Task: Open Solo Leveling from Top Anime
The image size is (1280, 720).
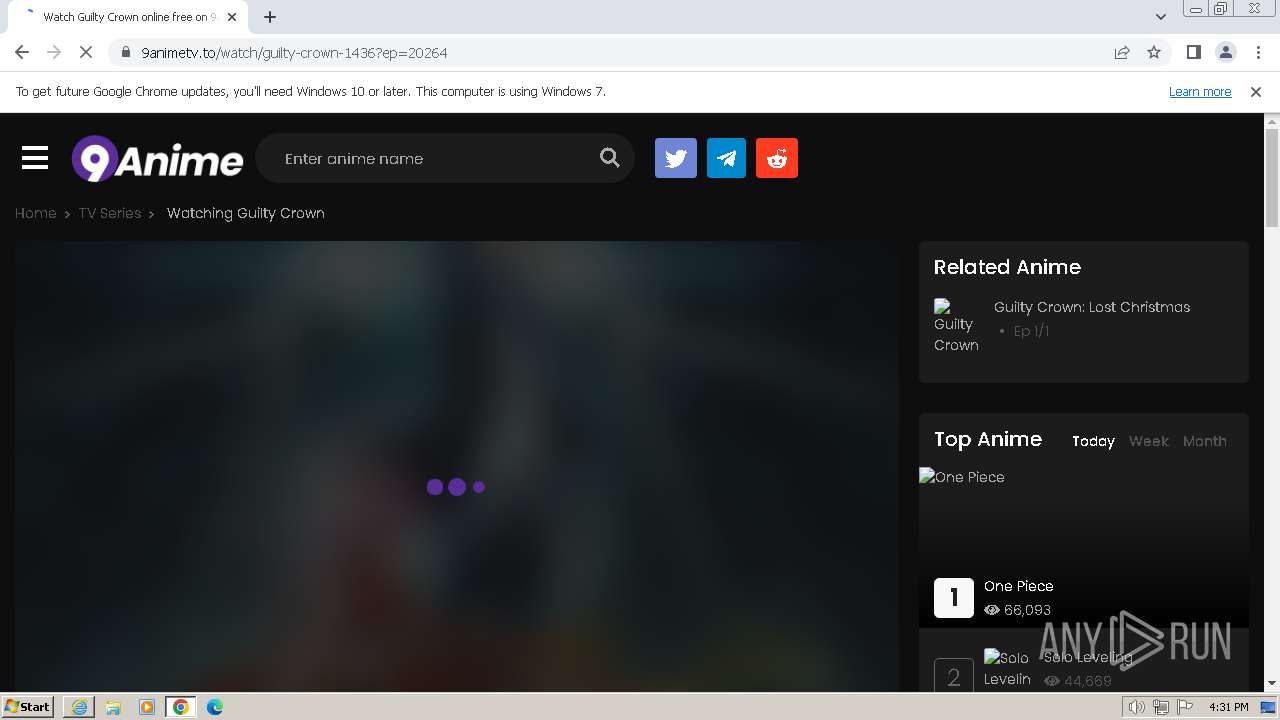Action: [x=1088, y=657]
